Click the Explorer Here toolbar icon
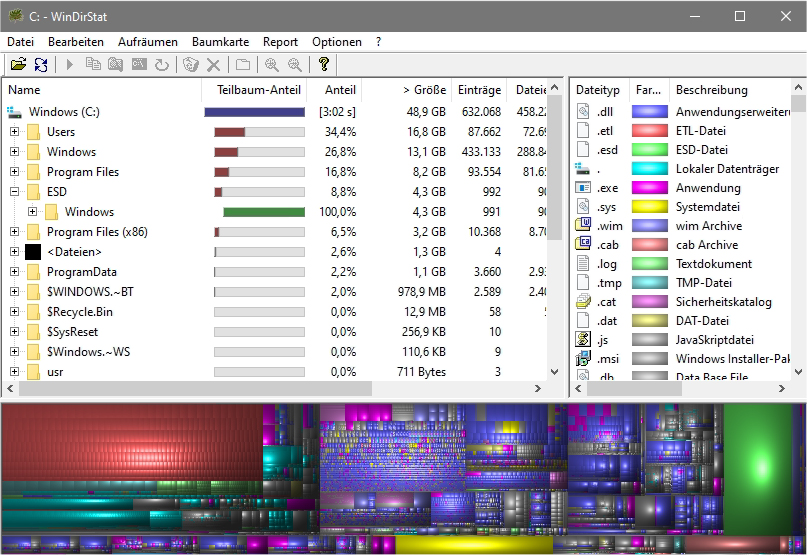Screen dimensions: 807x555 click(116, 64)
